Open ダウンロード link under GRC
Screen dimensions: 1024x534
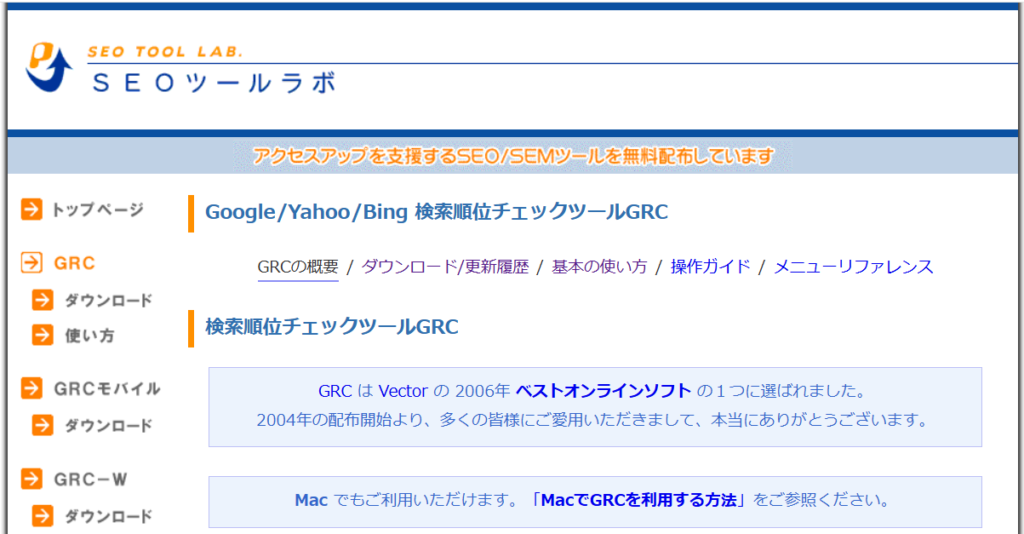point(108,300)
